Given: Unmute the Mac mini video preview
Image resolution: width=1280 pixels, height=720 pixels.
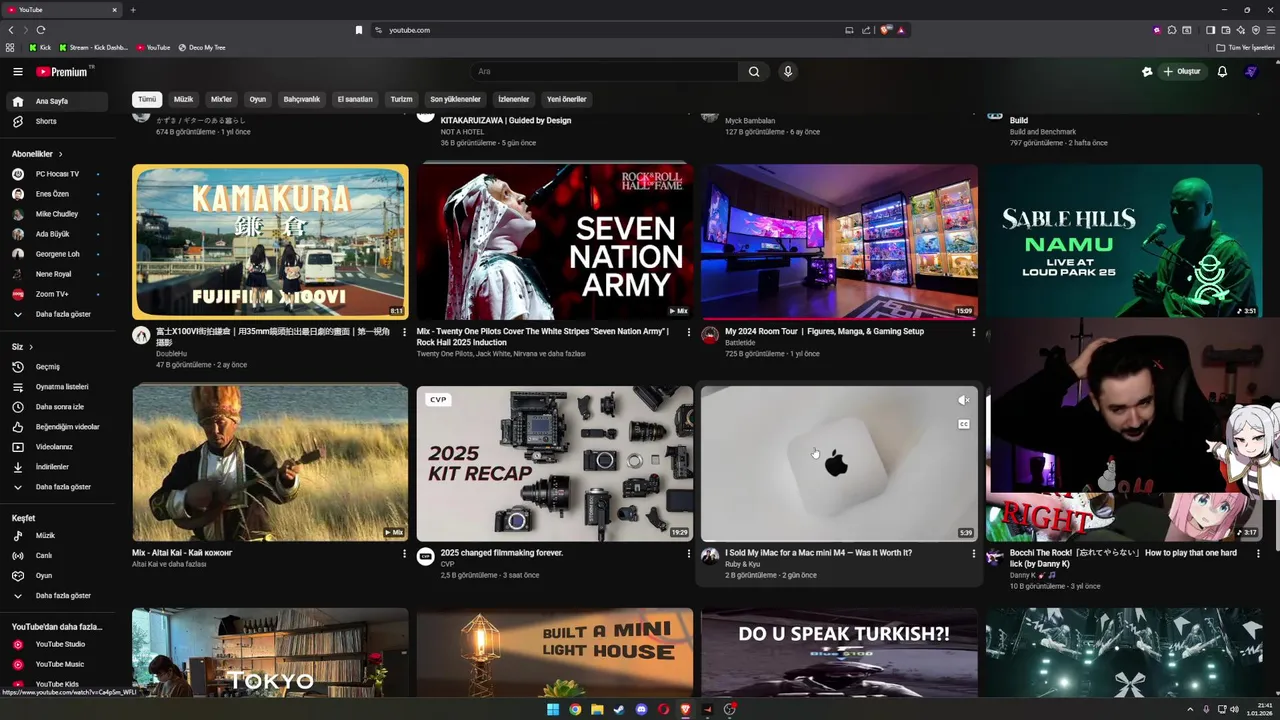Looking at the screenshot, I should click(963, 400).
